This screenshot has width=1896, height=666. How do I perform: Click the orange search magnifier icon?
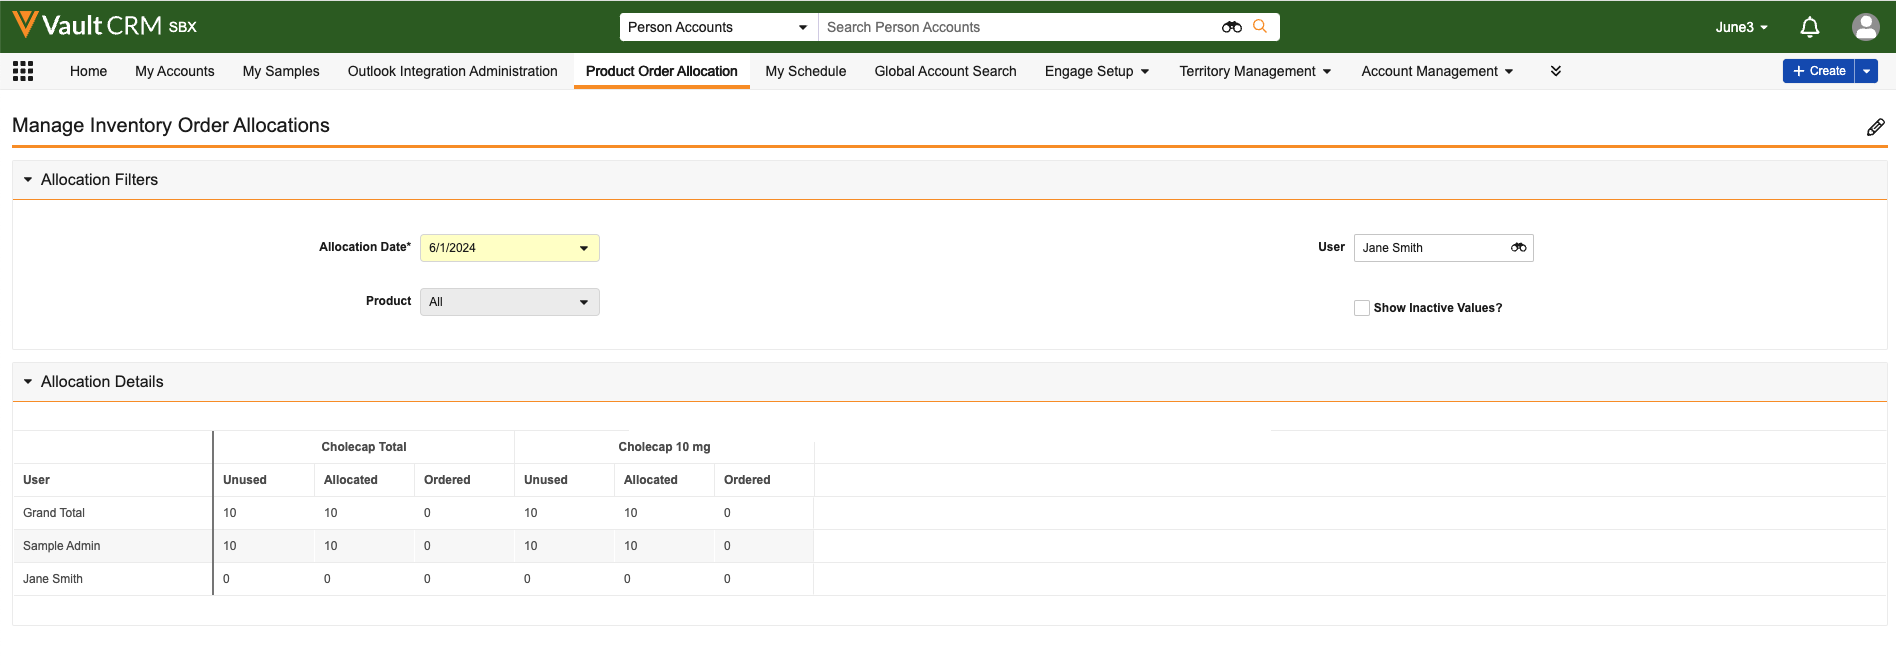point(1260,27)
